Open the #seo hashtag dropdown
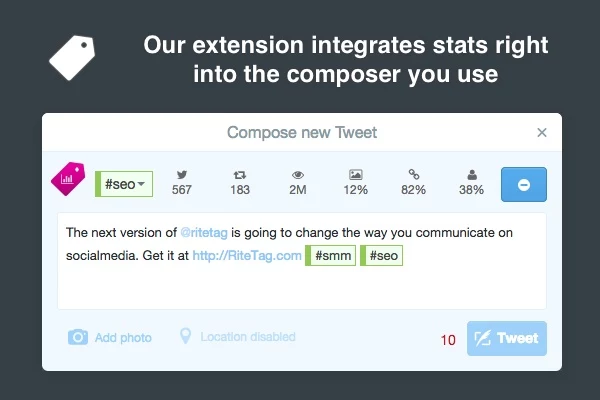The image size is (600, 400). (x=123, y=185)
